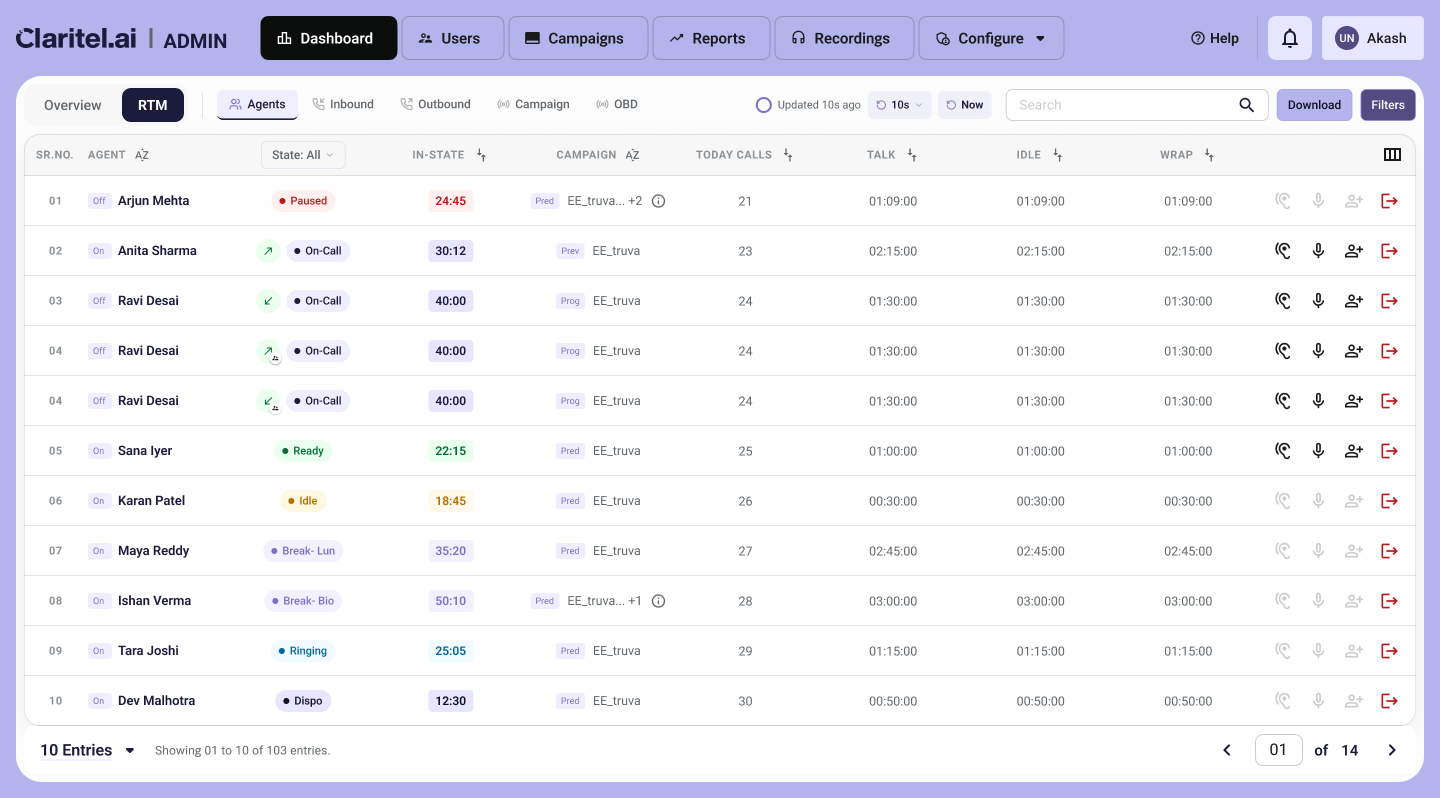Sort by Today Calls column
Viewport: 1440px width, 798px height.
pyautogui.click(x=788, y=155)
